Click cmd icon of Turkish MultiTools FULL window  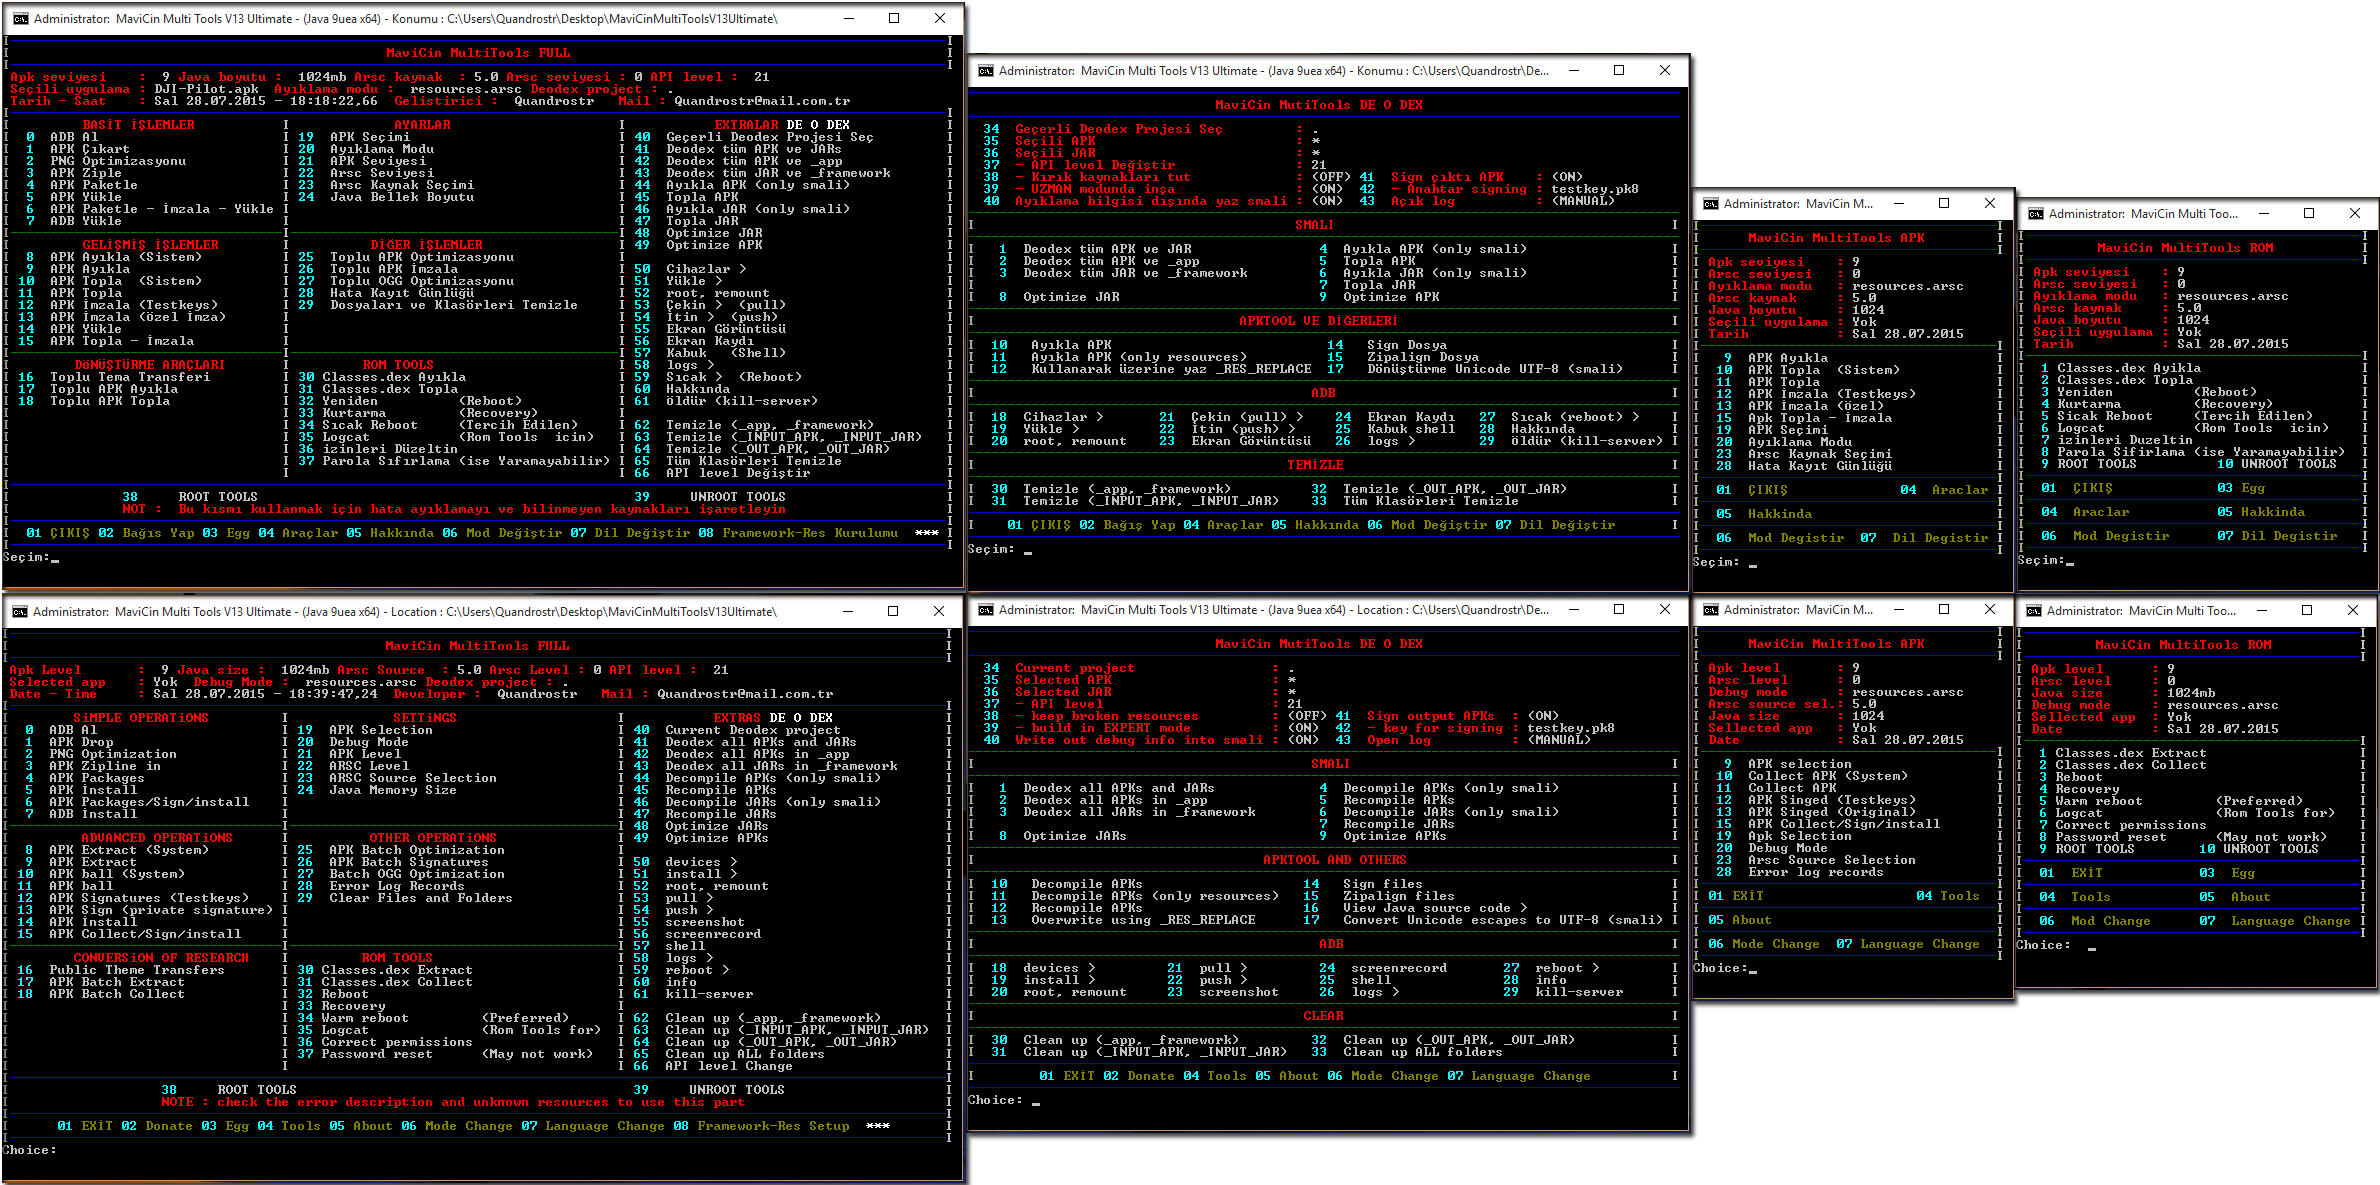pyautogui.click(x=20, y=19)
